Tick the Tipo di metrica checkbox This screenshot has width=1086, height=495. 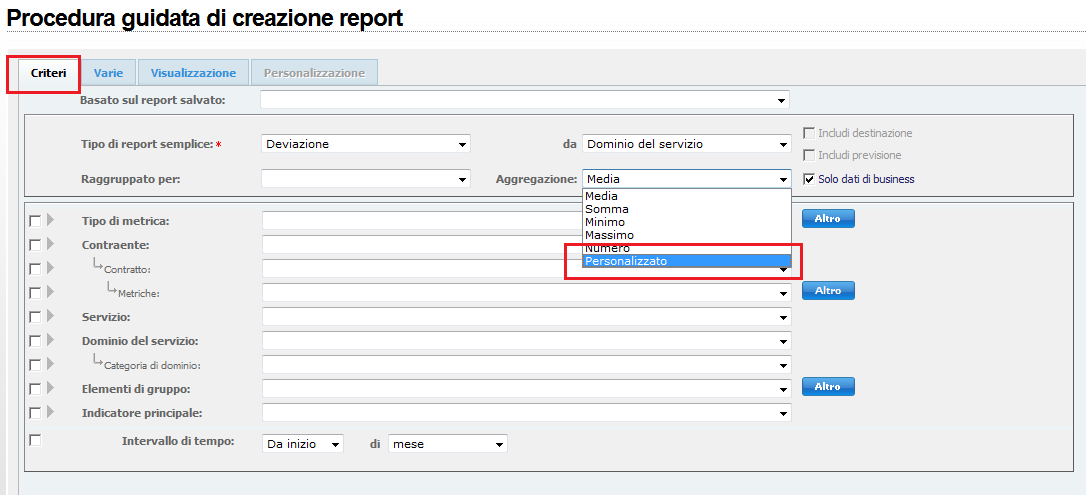[x=36, y=220]
